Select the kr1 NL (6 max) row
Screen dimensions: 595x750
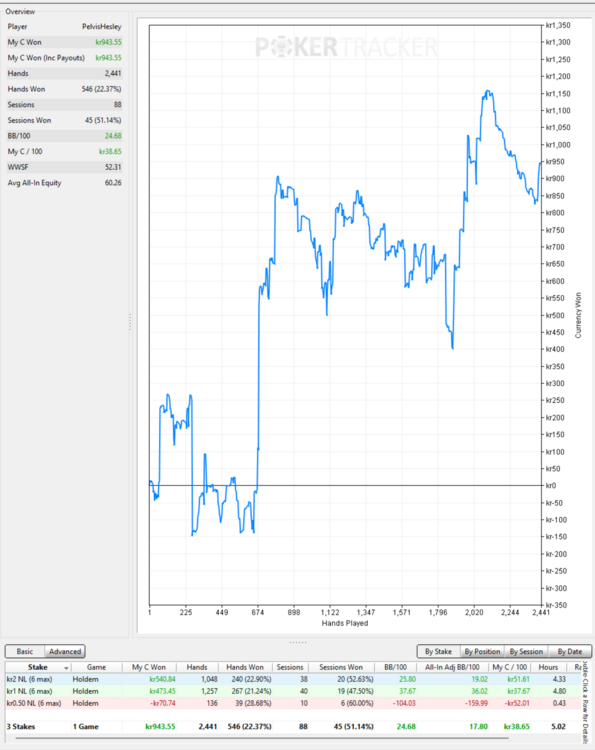point(293,691)
